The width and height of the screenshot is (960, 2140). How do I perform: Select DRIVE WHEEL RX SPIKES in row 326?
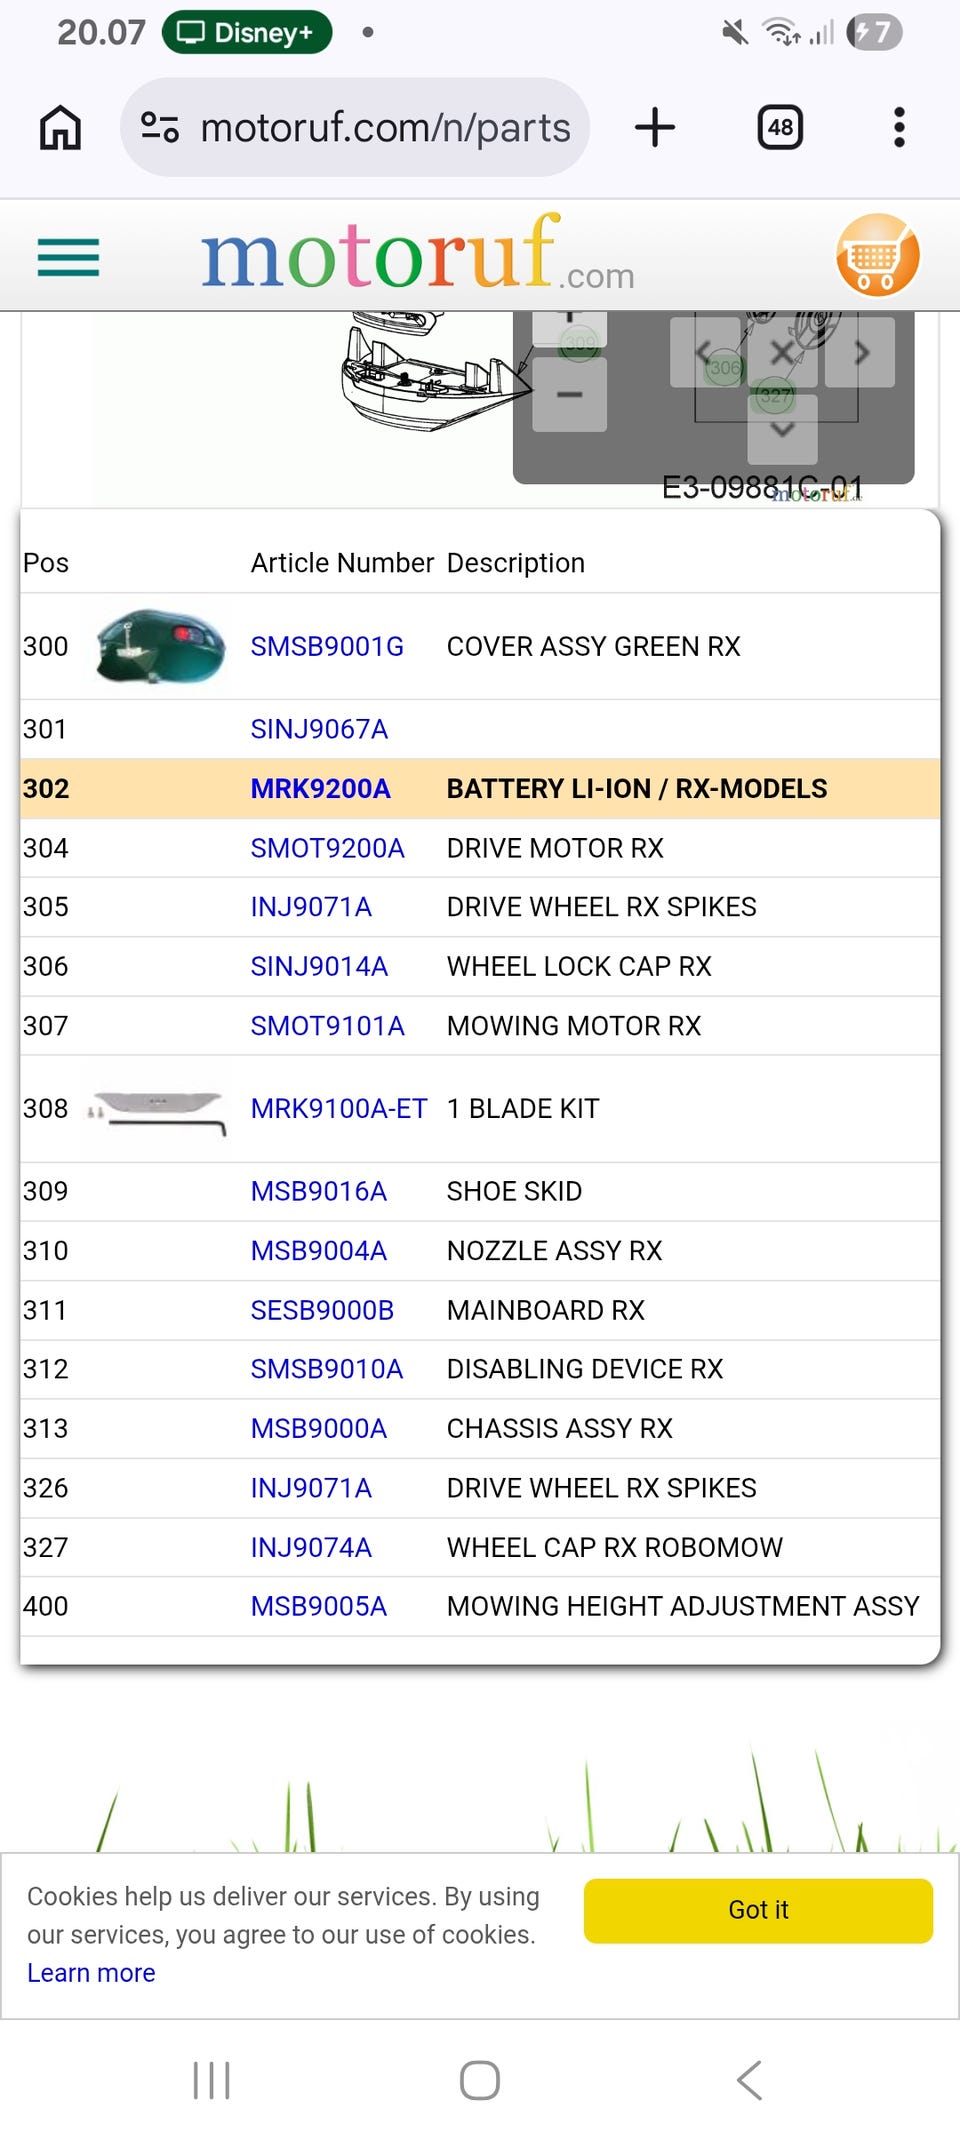point(602,1488)
